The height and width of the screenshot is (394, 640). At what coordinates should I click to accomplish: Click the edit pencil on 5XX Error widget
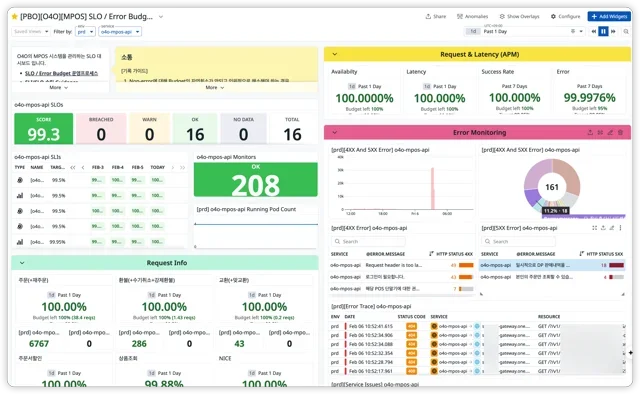[x=611, y=228]
